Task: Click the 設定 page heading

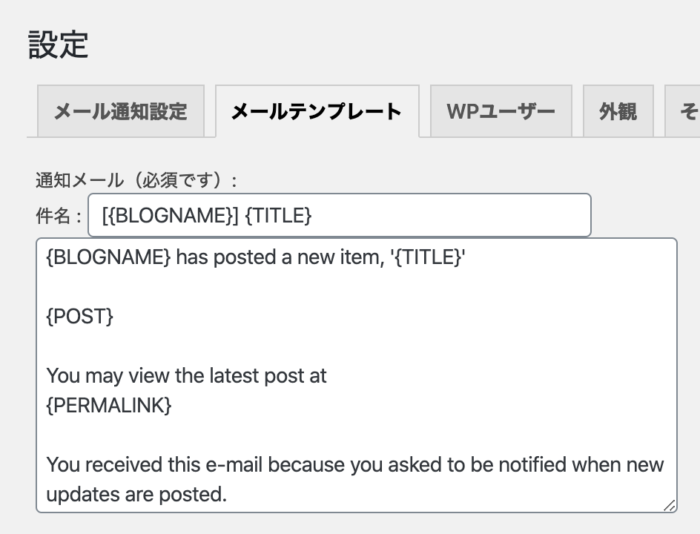Action: [x=58, y=44]
